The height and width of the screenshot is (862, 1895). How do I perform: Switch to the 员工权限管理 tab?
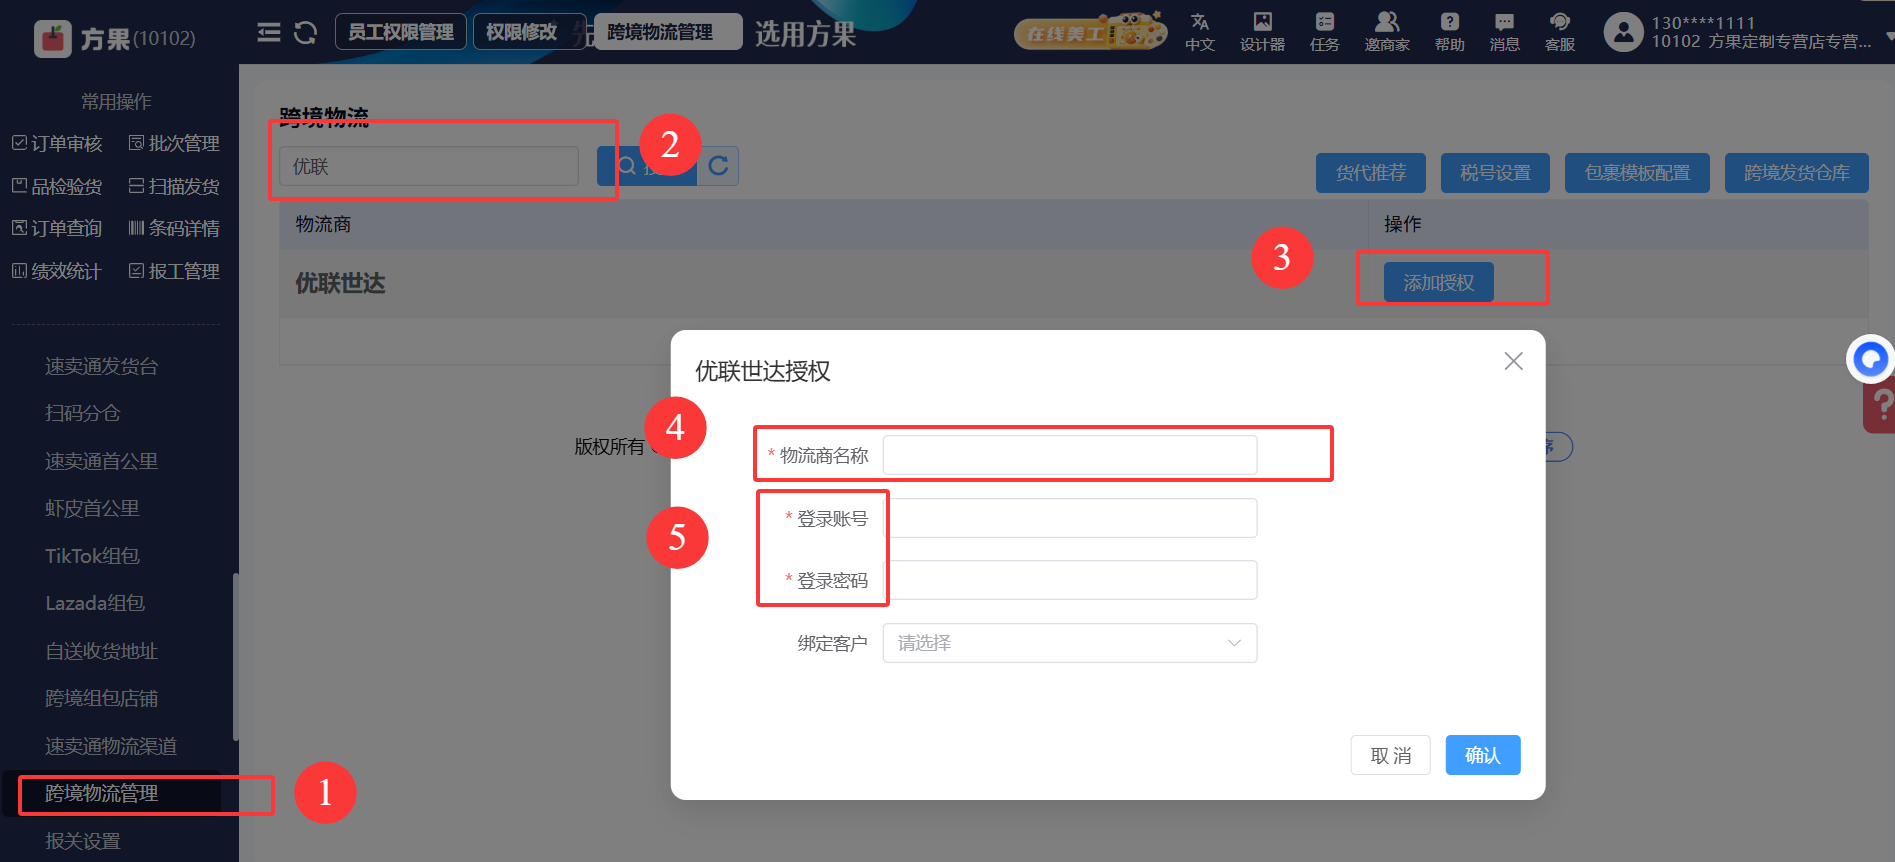pyautogui.click(x=400, y=32)
